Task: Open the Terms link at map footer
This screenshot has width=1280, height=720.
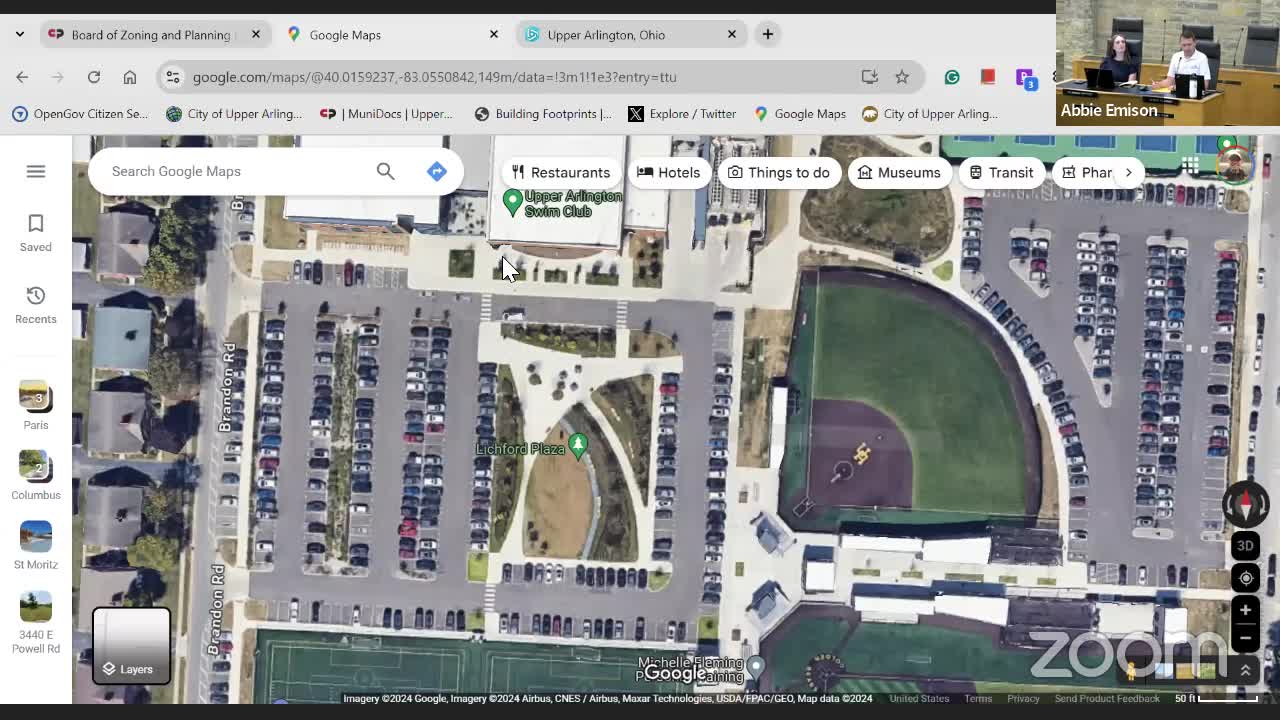Action: tap(978, 699)
